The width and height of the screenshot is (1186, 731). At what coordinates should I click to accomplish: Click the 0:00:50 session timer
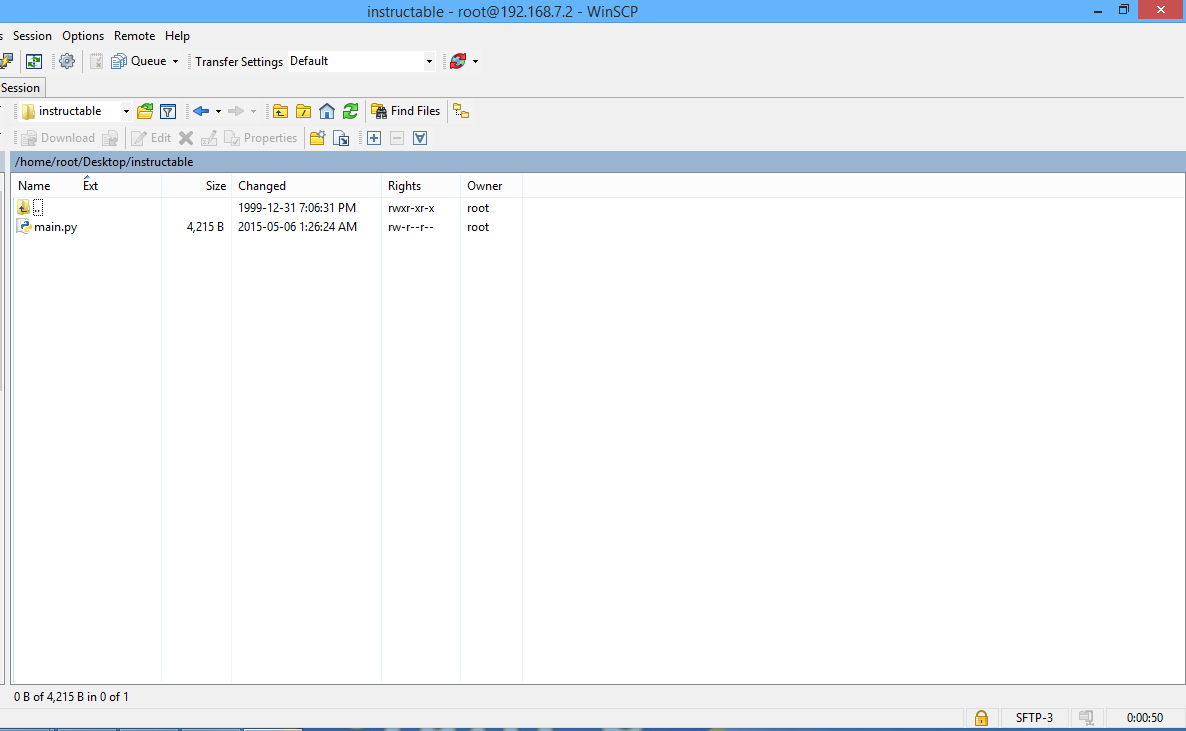tap(1144, 717)
